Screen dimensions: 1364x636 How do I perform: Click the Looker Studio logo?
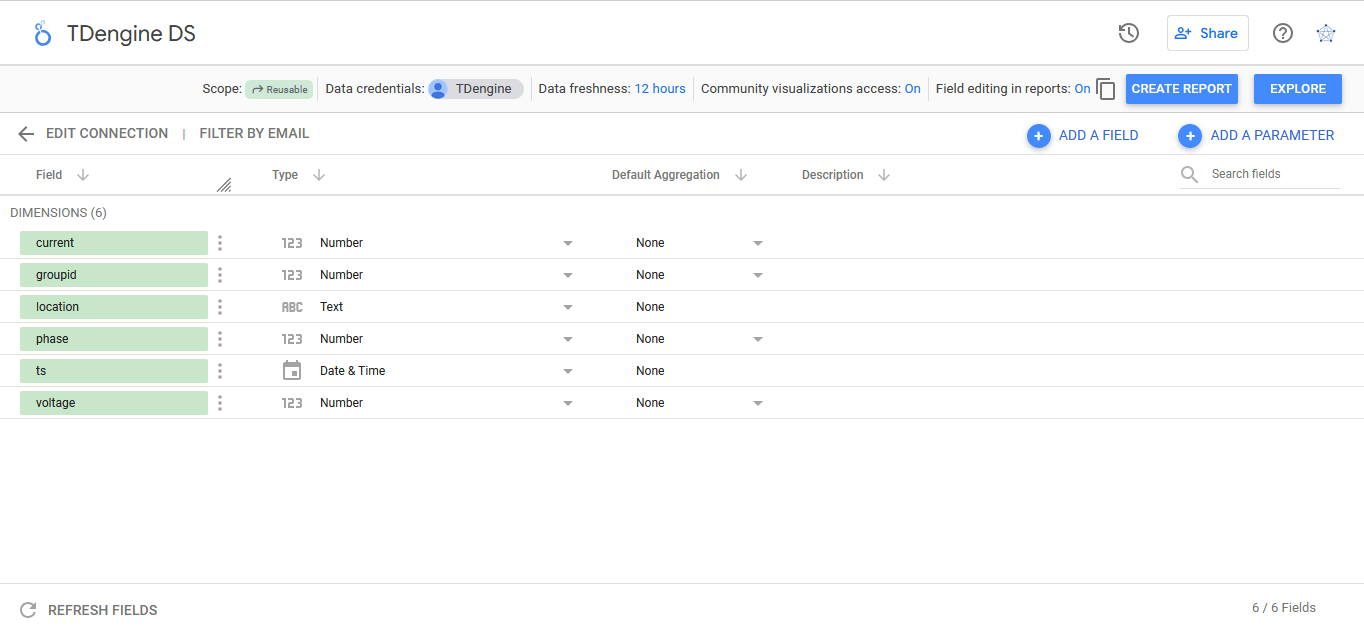pyautogui.click(x=42, y=33)
